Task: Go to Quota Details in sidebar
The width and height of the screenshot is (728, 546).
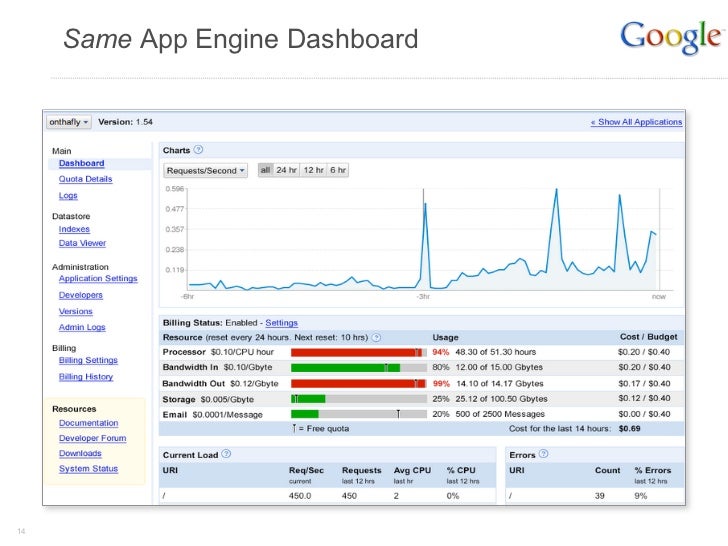Action: [85, 179]
